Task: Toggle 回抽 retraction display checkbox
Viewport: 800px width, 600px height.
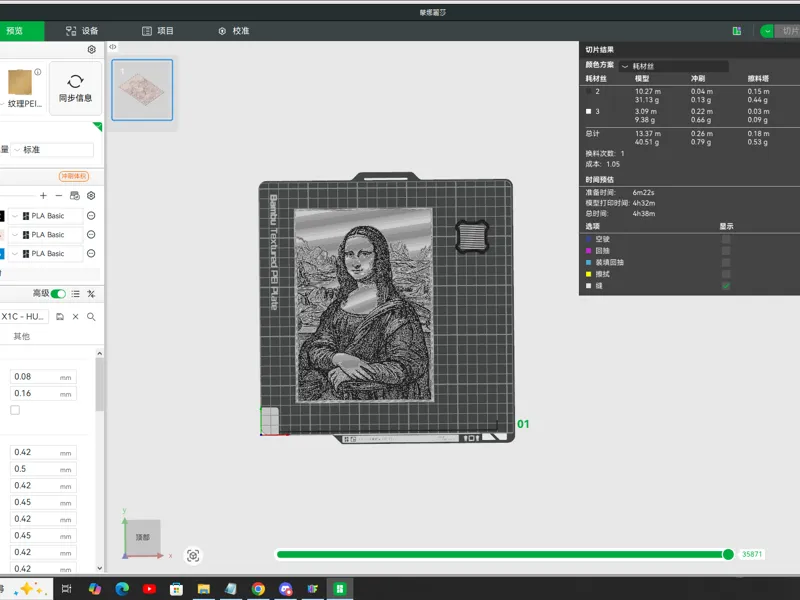Action: 726,251
